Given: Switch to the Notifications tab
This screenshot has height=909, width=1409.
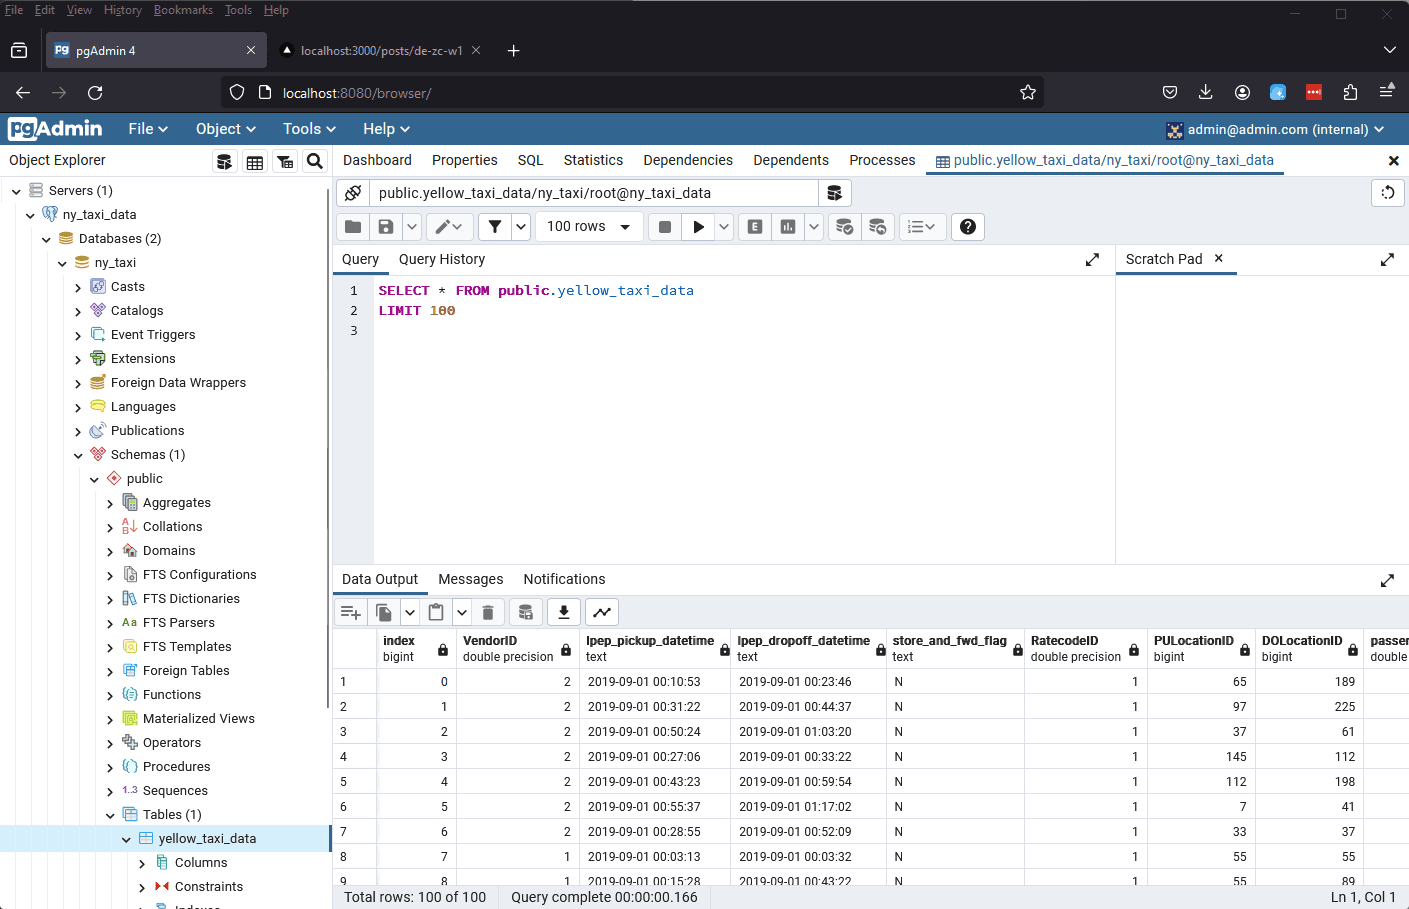Looking at the screenshot, I should (564, 579).
